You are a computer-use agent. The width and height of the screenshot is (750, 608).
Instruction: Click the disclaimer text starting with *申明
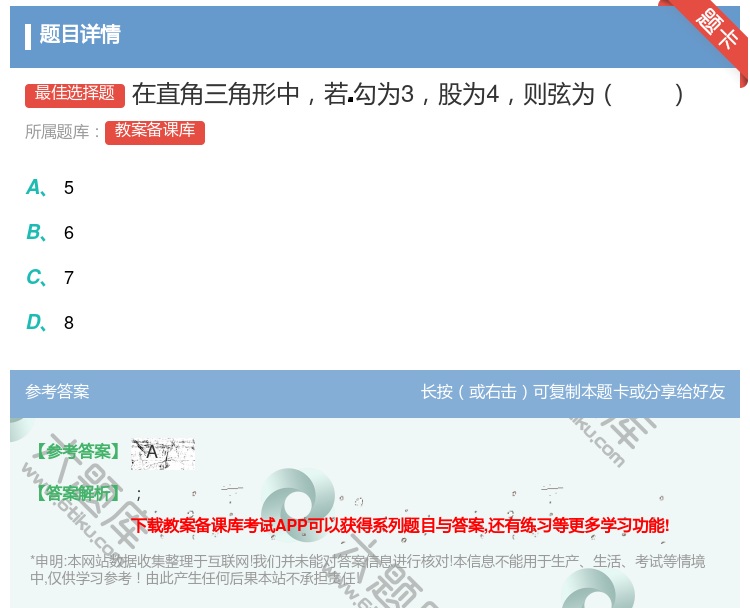tap(367, 569)
